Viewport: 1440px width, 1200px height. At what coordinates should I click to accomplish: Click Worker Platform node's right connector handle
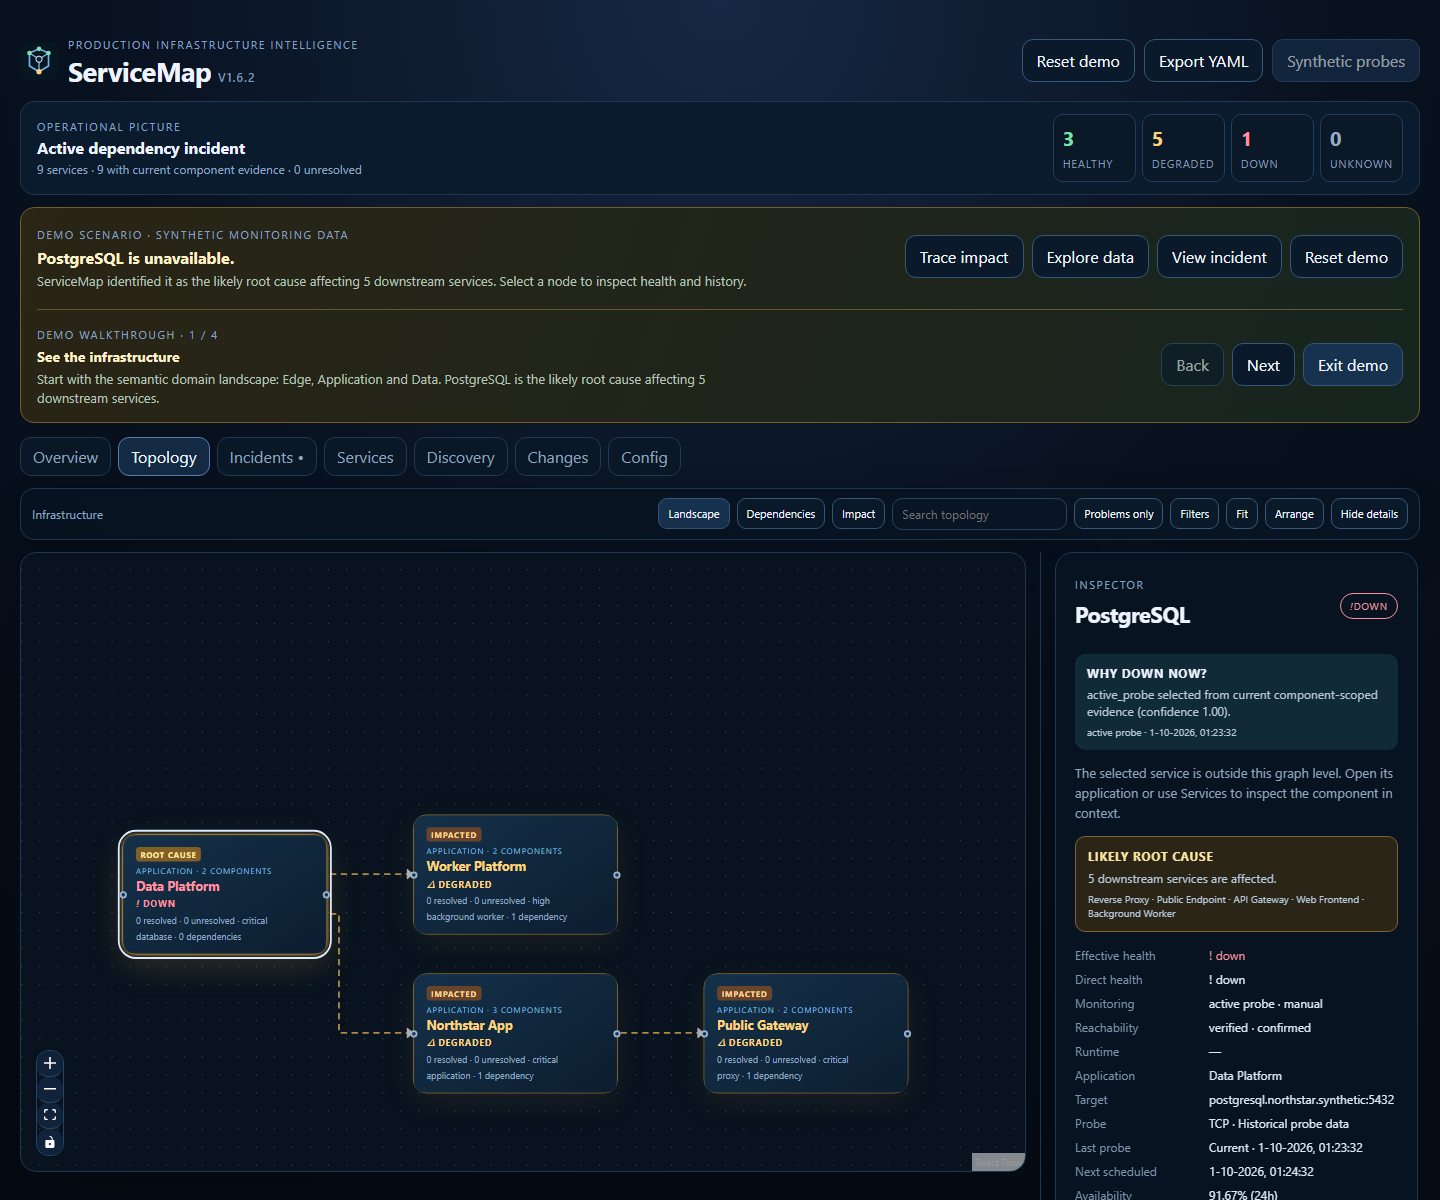point(617,875)
